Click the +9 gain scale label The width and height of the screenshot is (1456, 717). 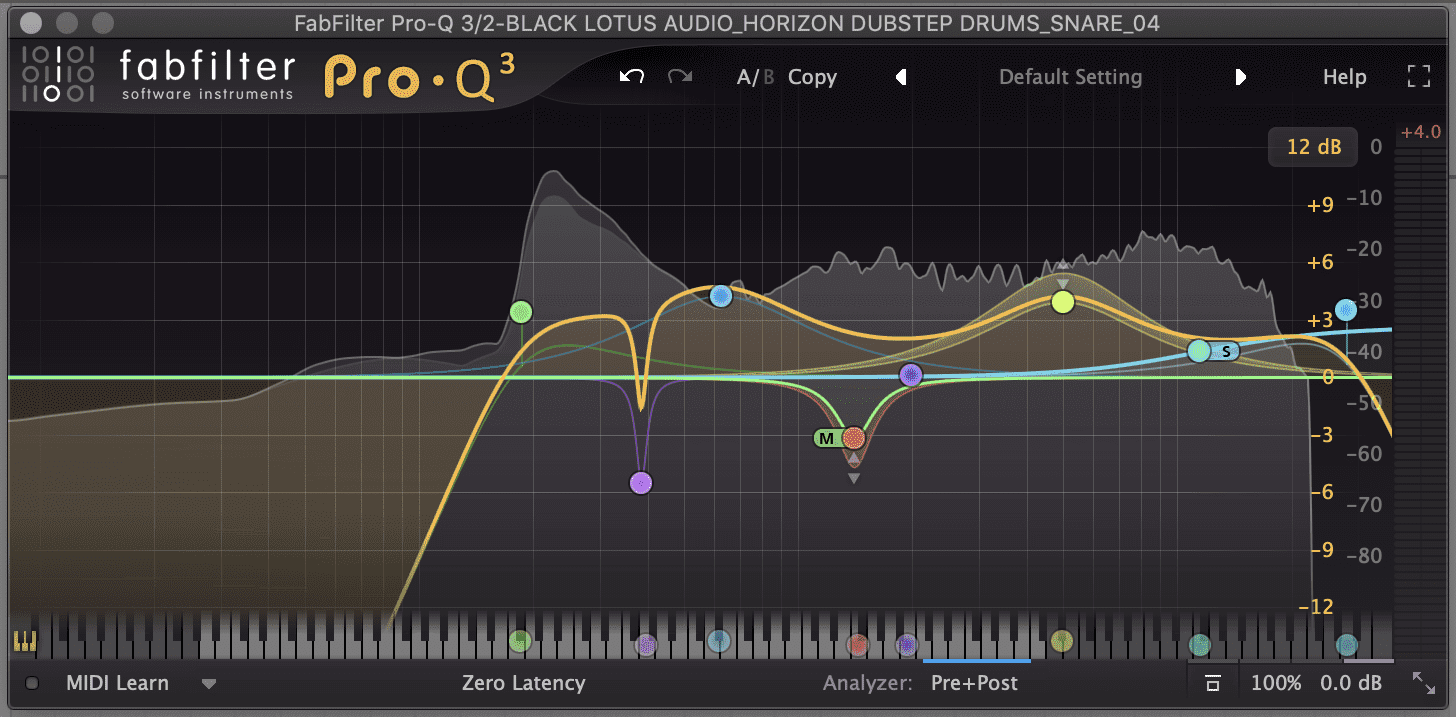point(1321,205)
